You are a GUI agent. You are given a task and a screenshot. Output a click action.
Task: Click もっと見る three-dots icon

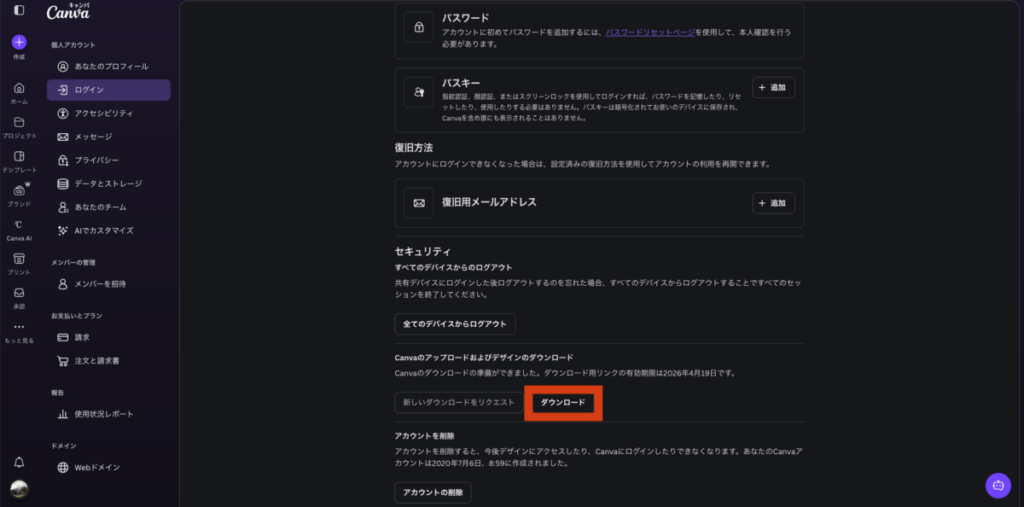(x=19, y=327)
